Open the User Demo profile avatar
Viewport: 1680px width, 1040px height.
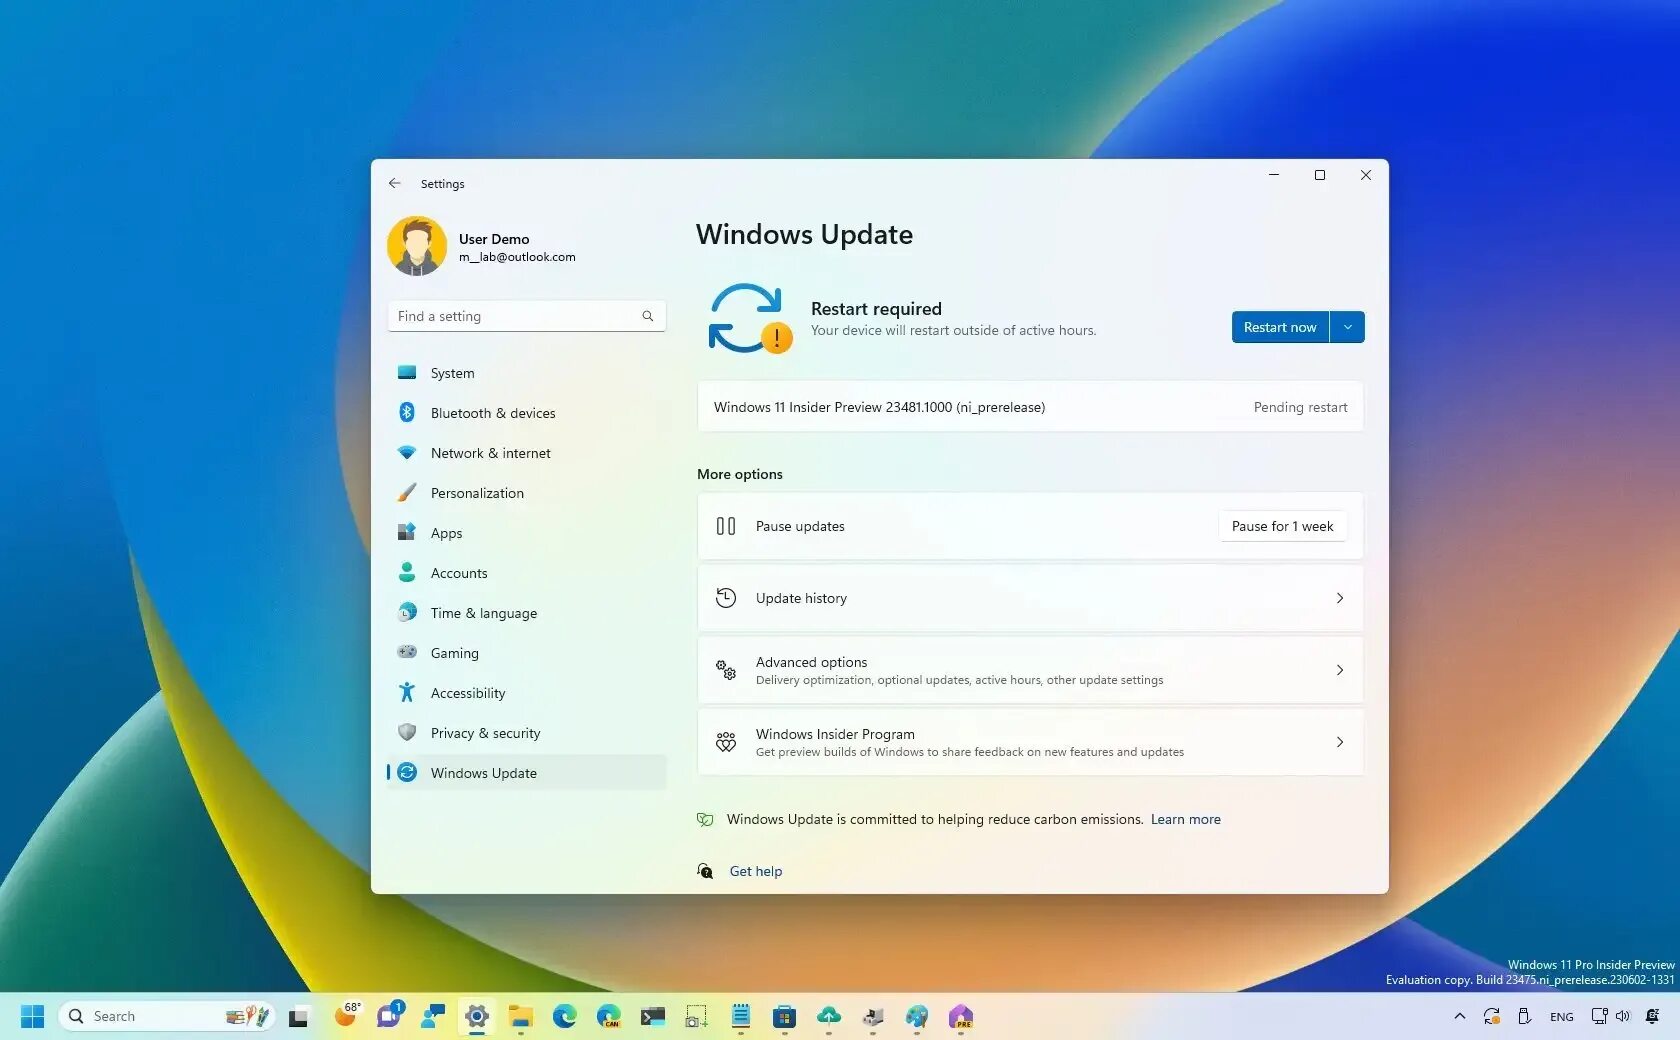pos(417,246)
